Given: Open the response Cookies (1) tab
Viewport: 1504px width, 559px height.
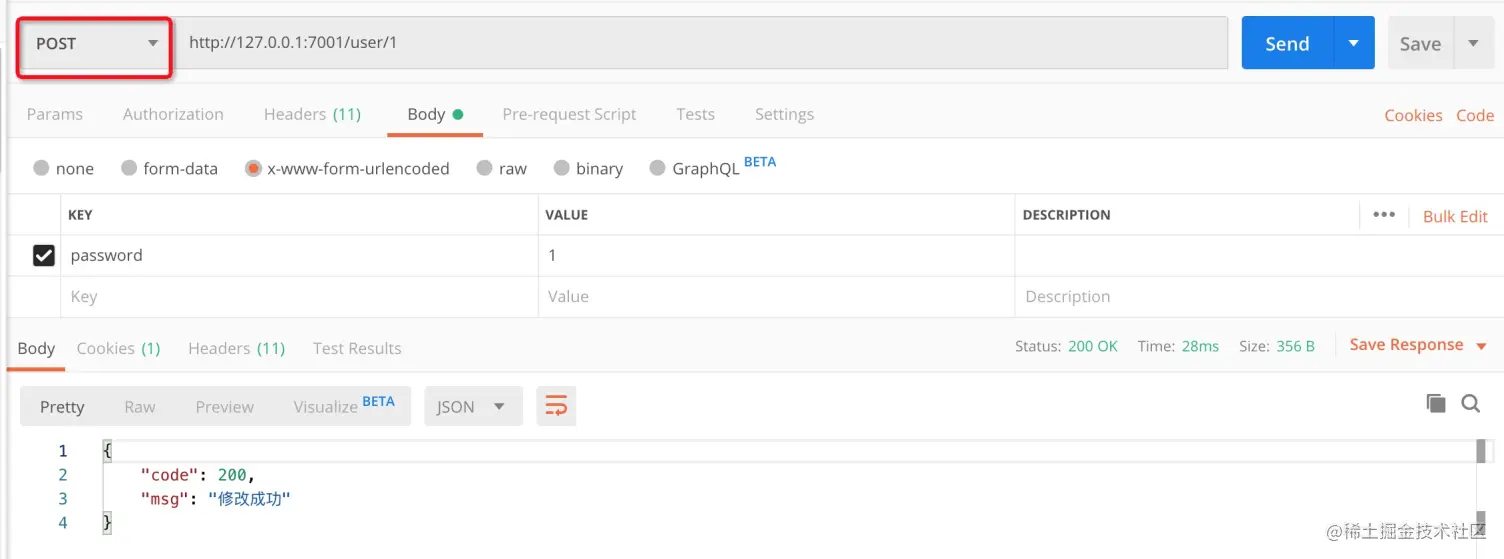Looking at the screenshot, I should tap(118, 348).
